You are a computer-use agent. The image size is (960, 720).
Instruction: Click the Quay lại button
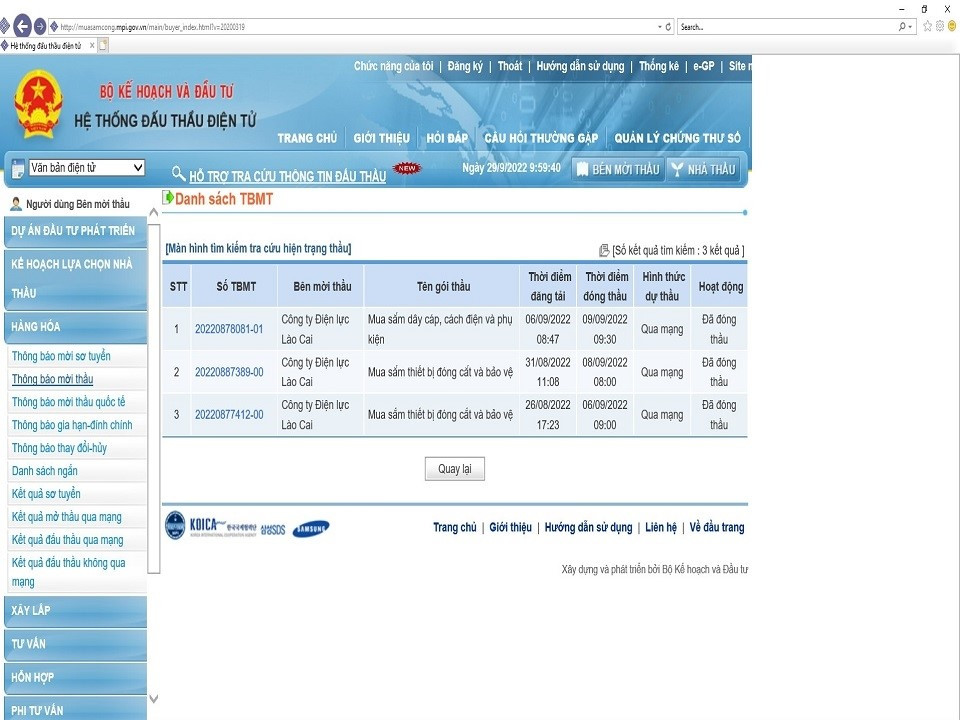[455, 469]
